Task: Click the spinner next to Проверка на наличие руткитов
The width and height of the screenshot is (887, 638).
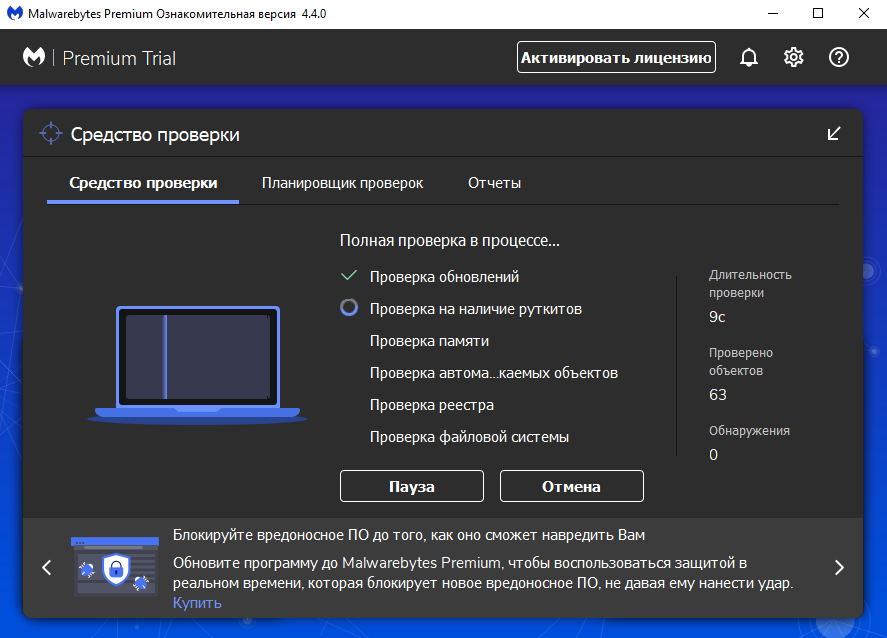Action: [x=349, y=308]
